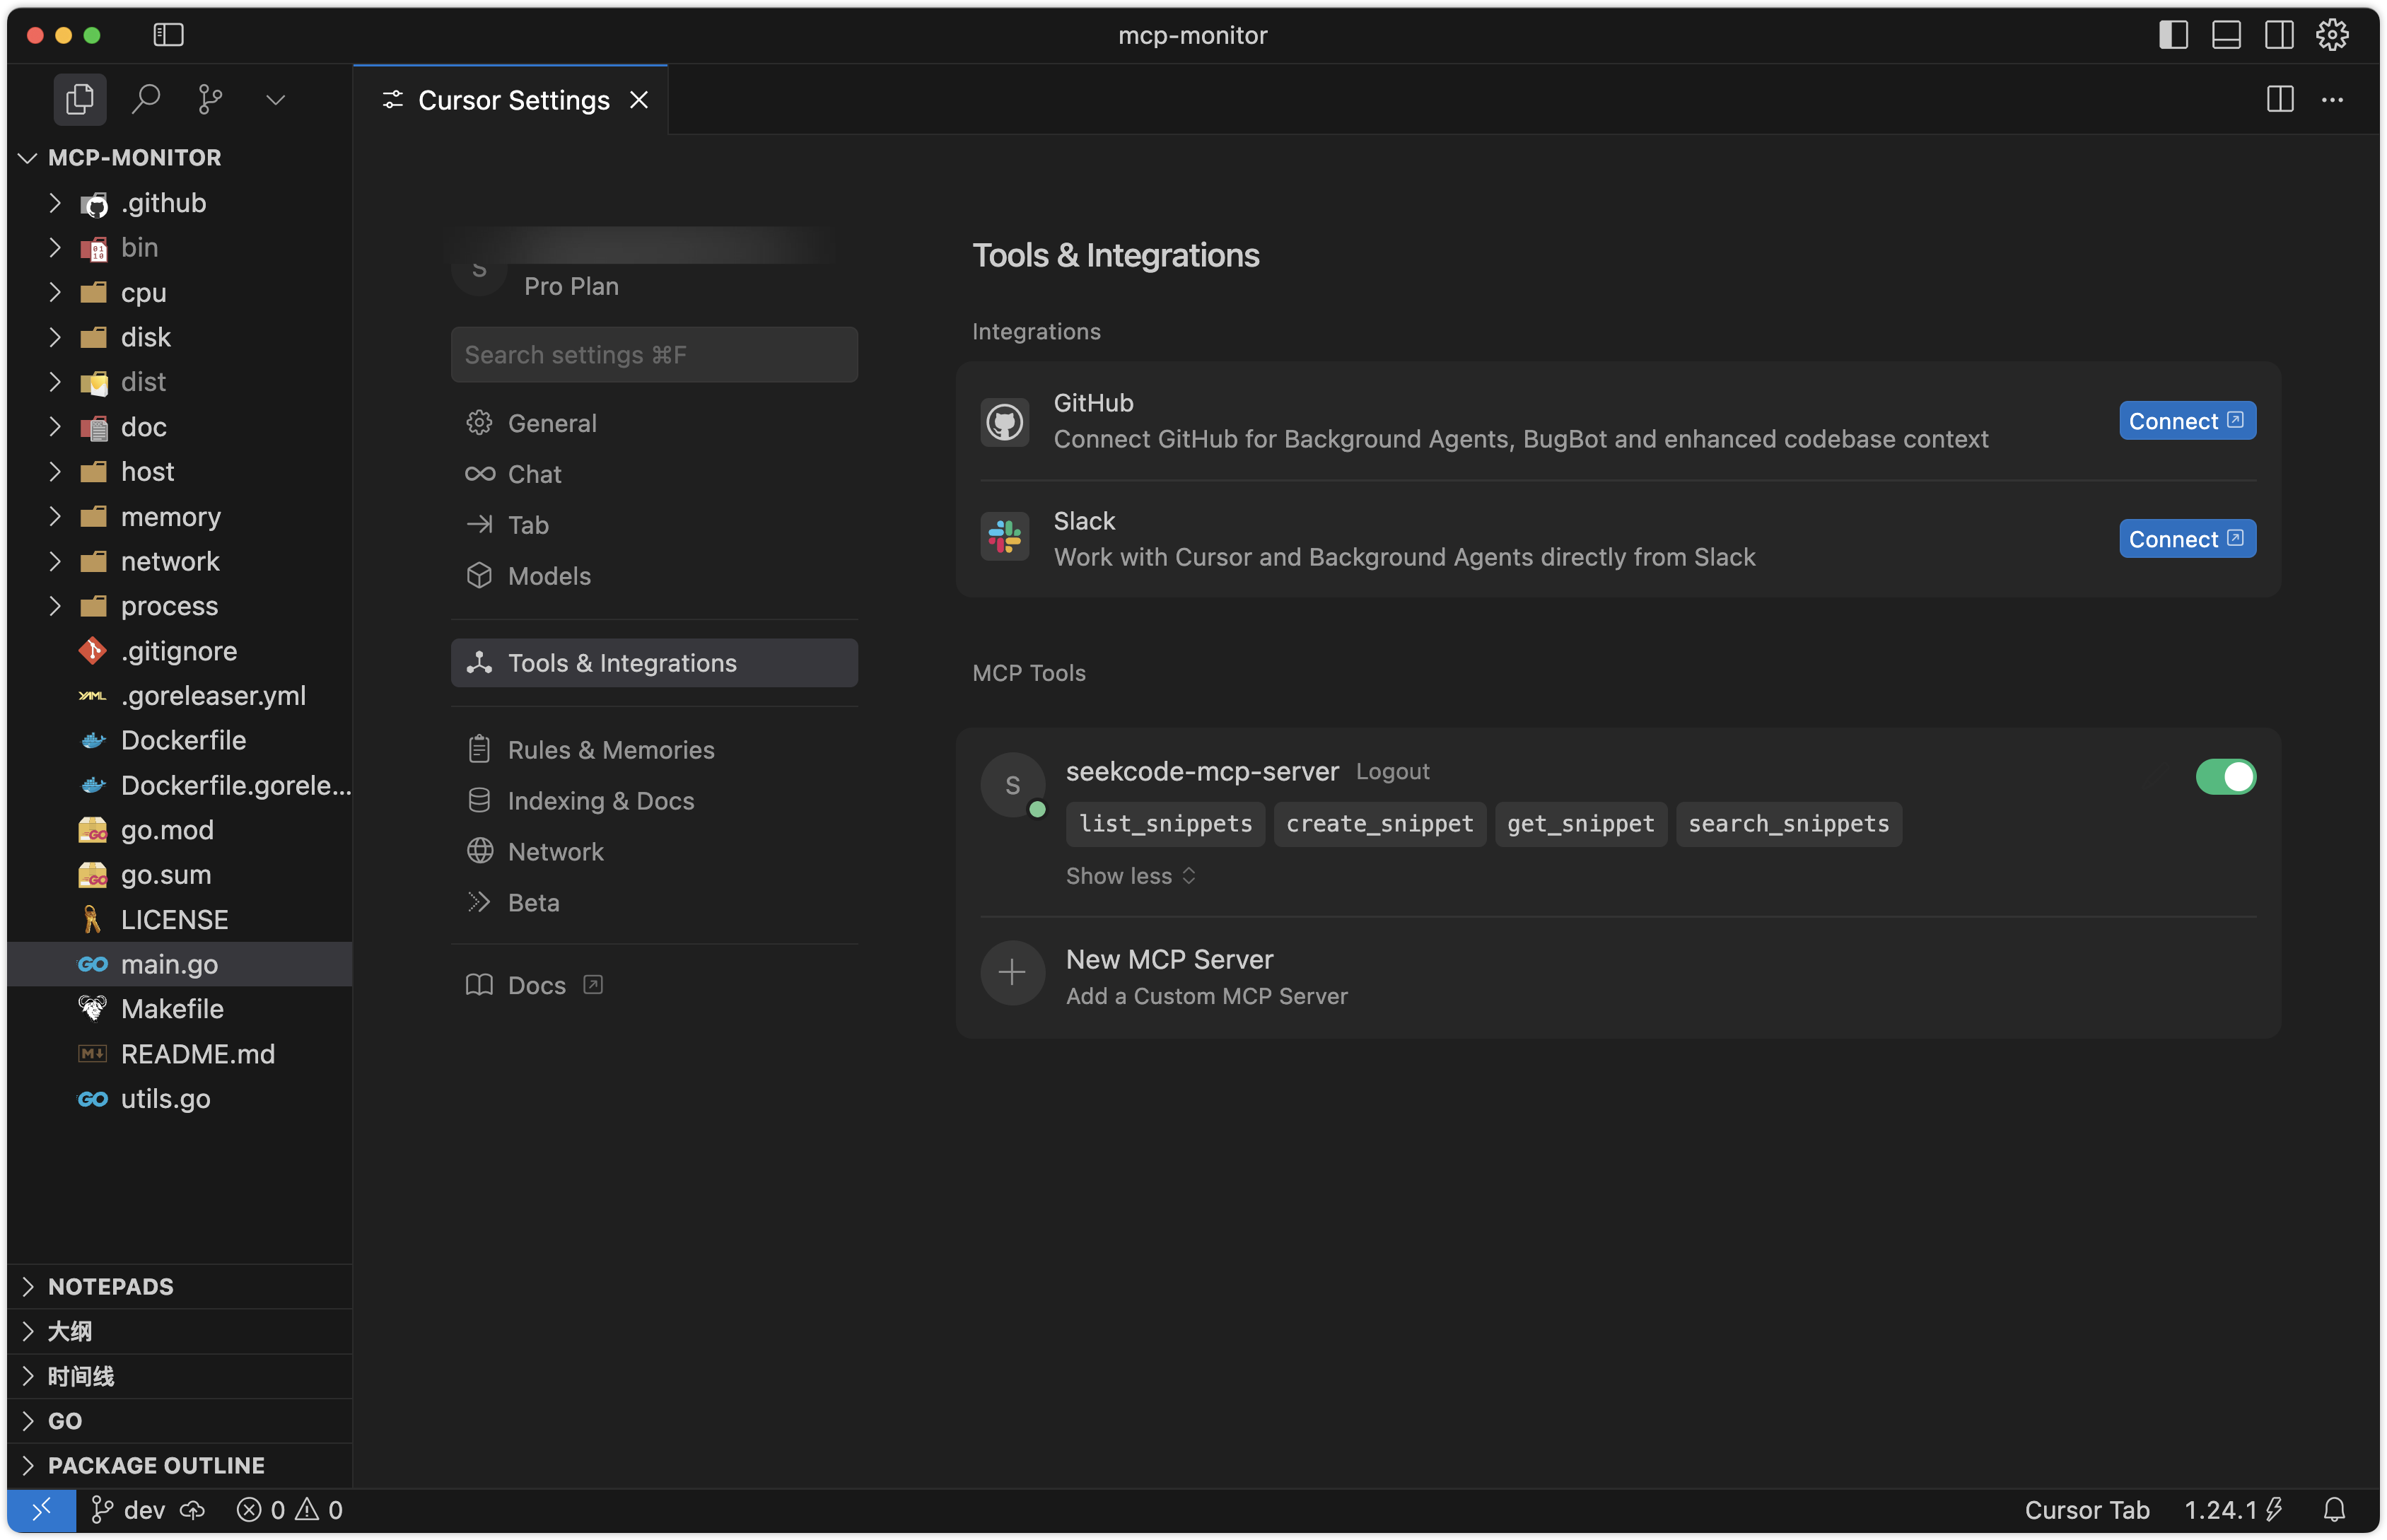Expand the cpu folder
Image resolution: width=2387 pixels, height=1540 pixels.
pos(180,293)
